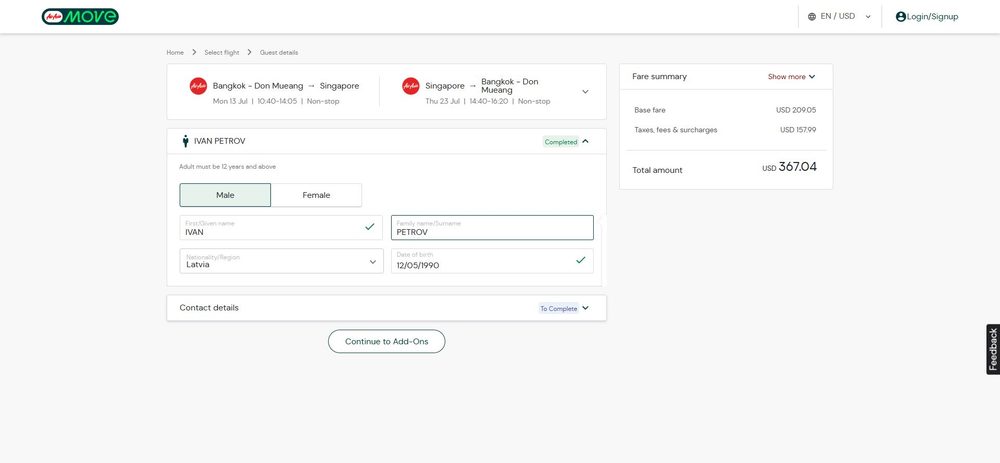Expand the Contact details section
This screenshot has width=1000, height=463.
pos(386,308)
